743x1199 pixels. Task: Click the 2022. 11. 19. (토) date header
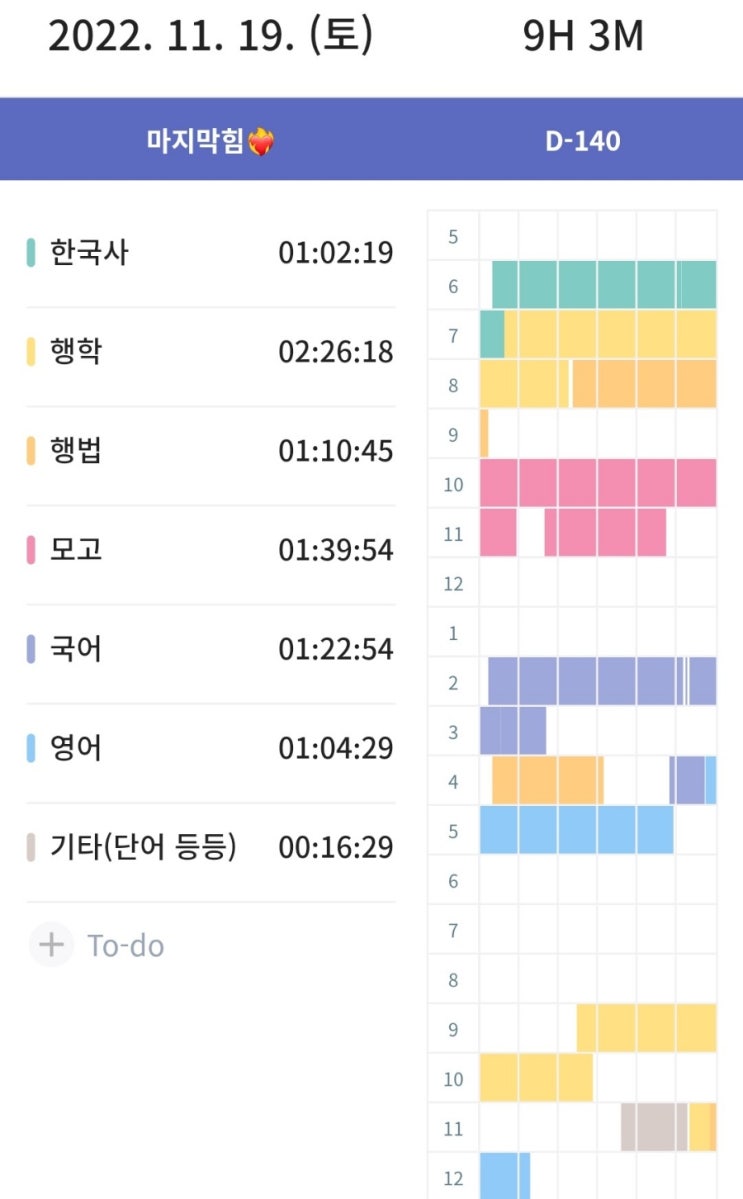[210, 36]
